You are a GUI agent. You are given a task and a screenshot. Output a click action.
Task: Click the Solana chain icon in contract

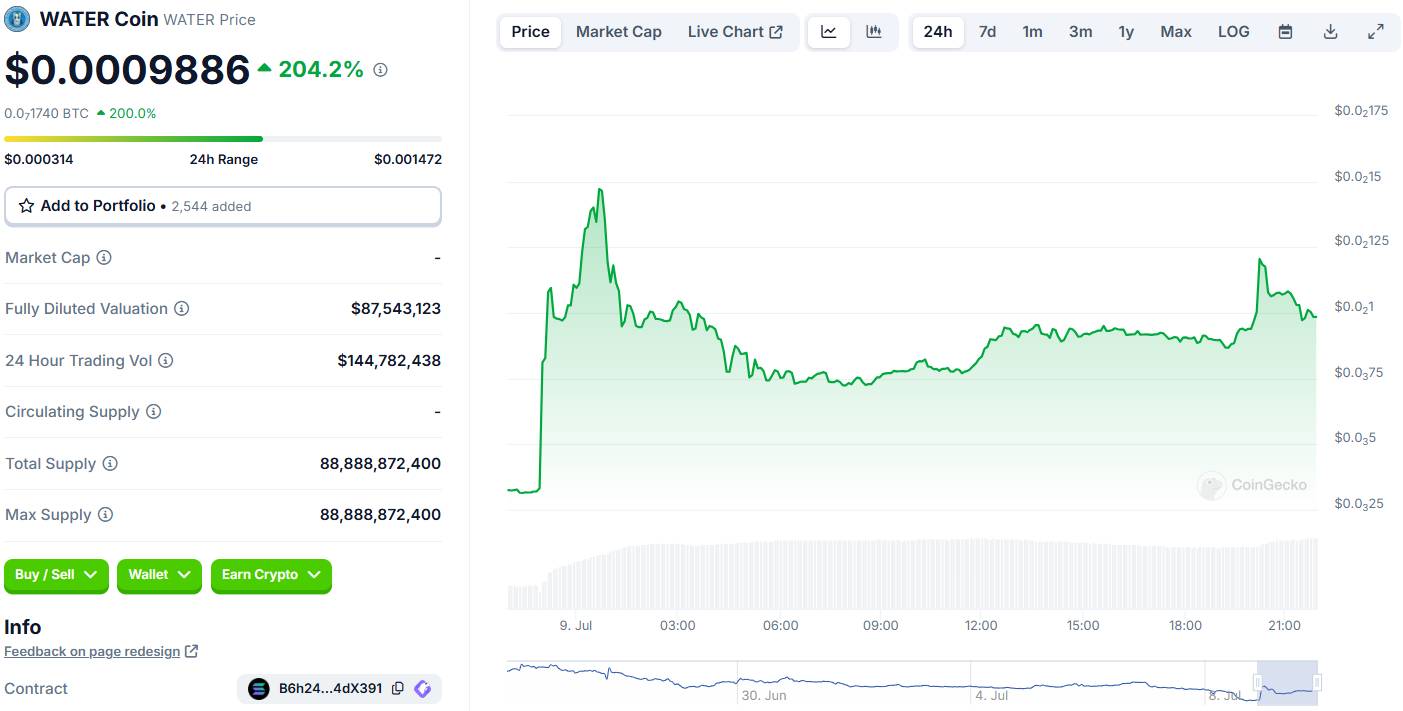click(259, 689)
